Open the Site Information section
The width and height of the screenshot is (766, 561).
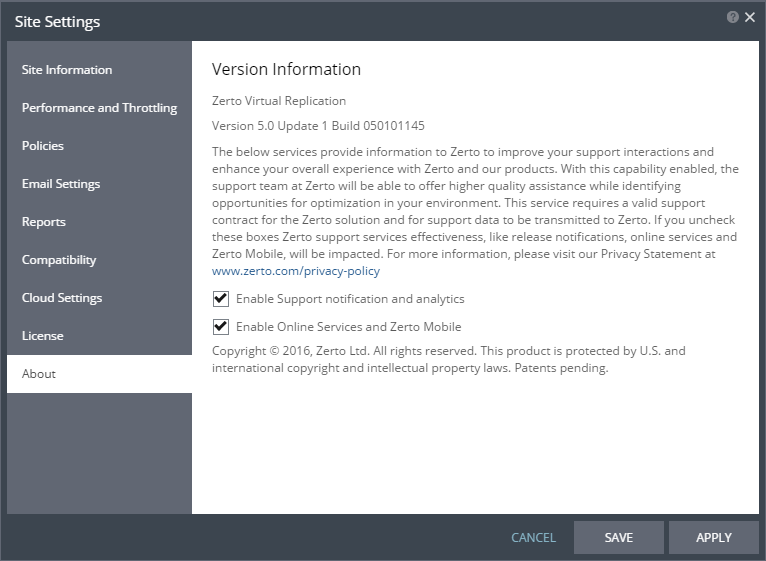(99, 70)
